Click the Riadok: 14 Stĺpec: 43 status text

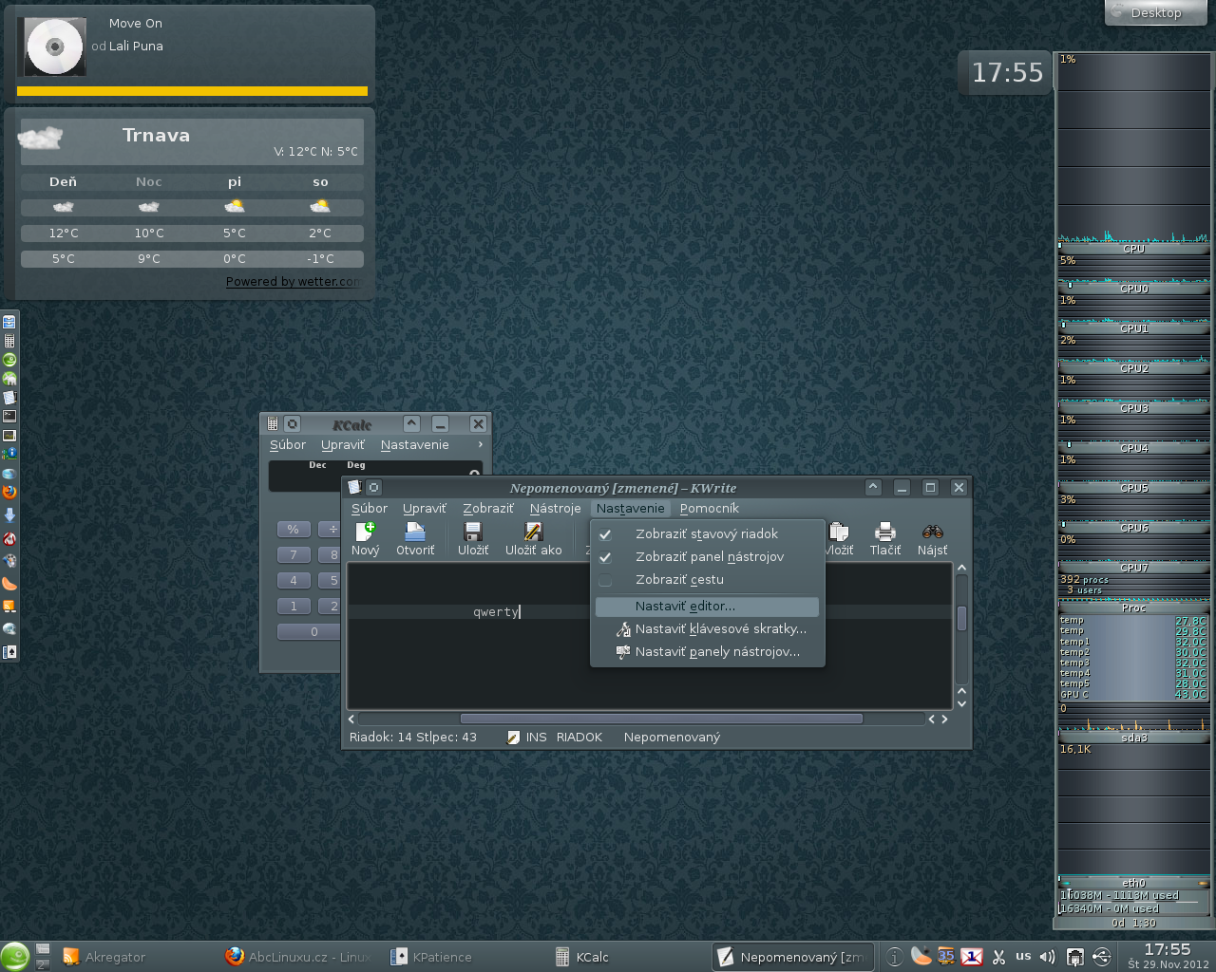click(x=413, y=737)
